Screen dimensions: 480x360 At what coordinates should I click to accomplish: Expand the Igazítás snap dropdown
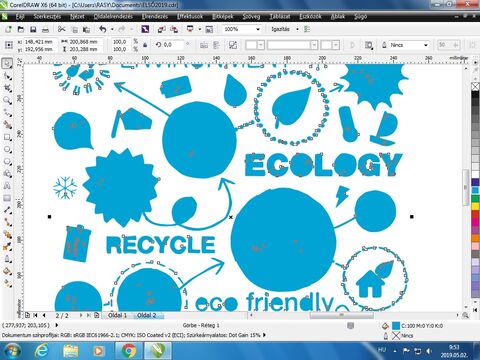coord(297,29)
